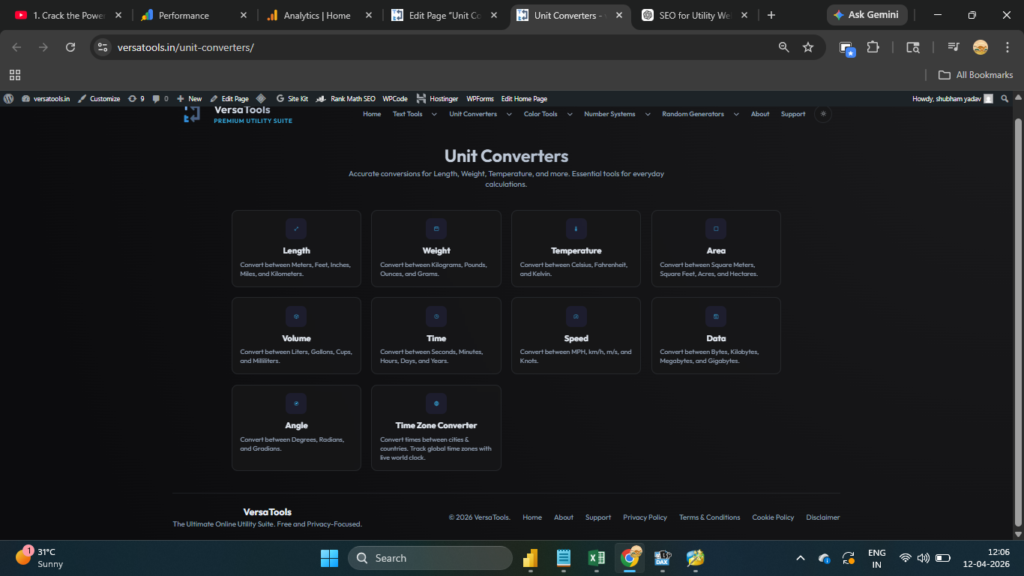Switch to Analytics Home tab
The width and height of the screenshot is (1024, 576).
coord(319,15)
